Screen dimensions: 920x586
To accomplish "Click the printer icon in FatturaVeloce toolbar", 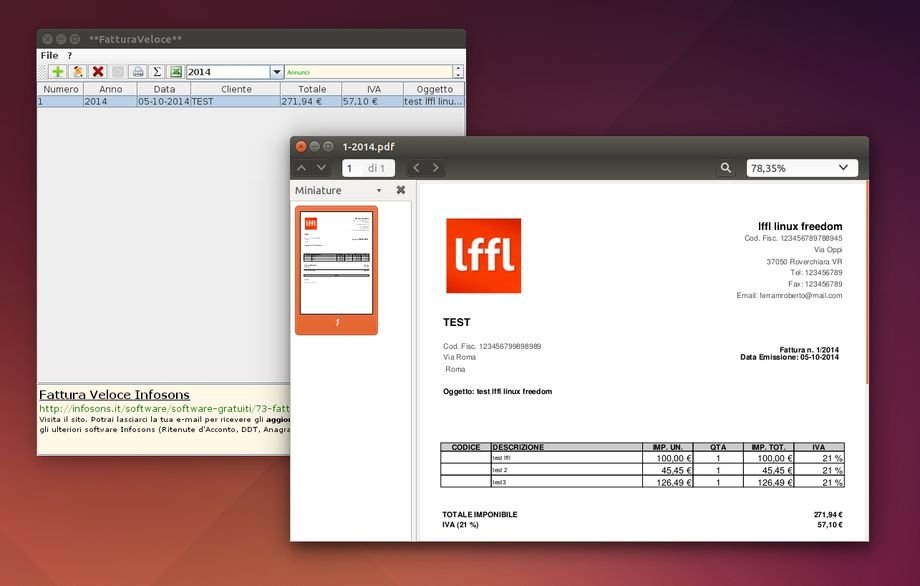I will (138, 72).
